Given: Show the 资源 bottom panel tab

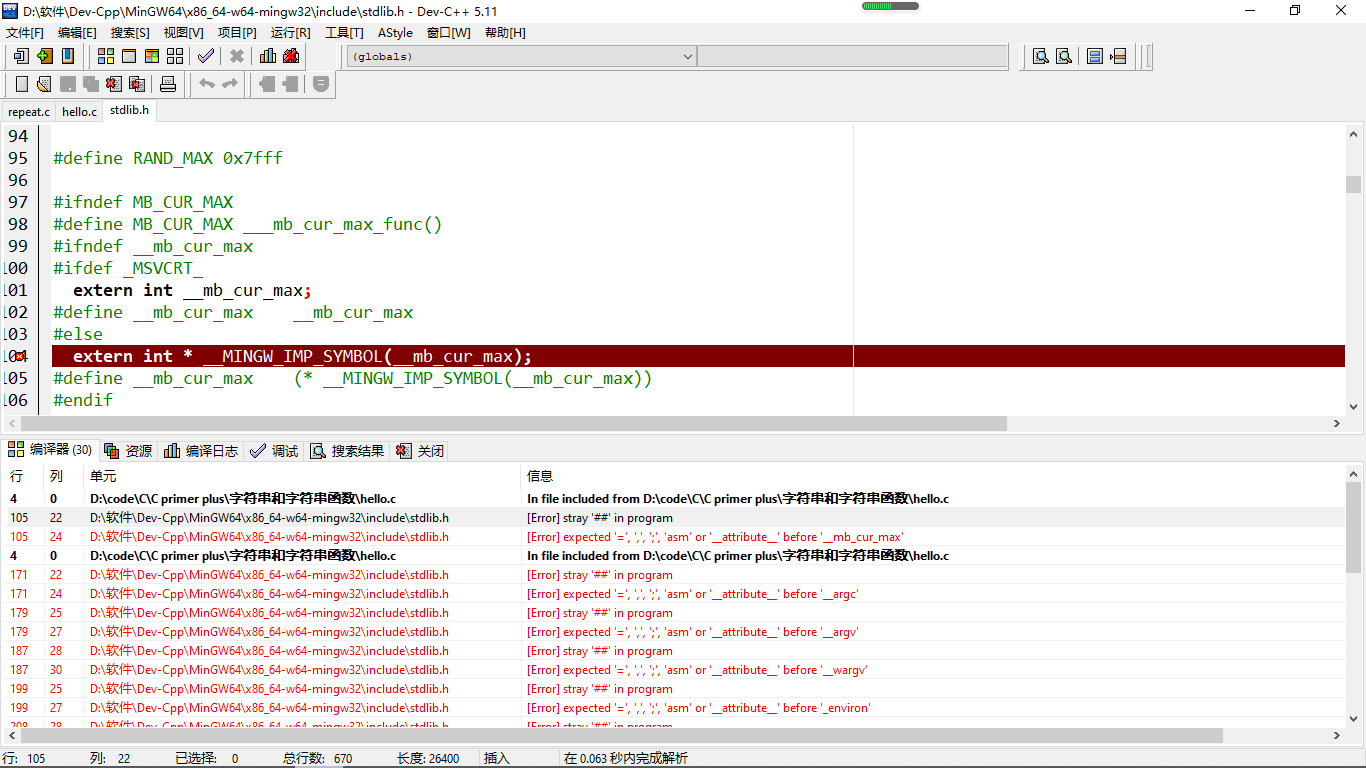Looking at the screenshot, I should (x=128, y=451).
